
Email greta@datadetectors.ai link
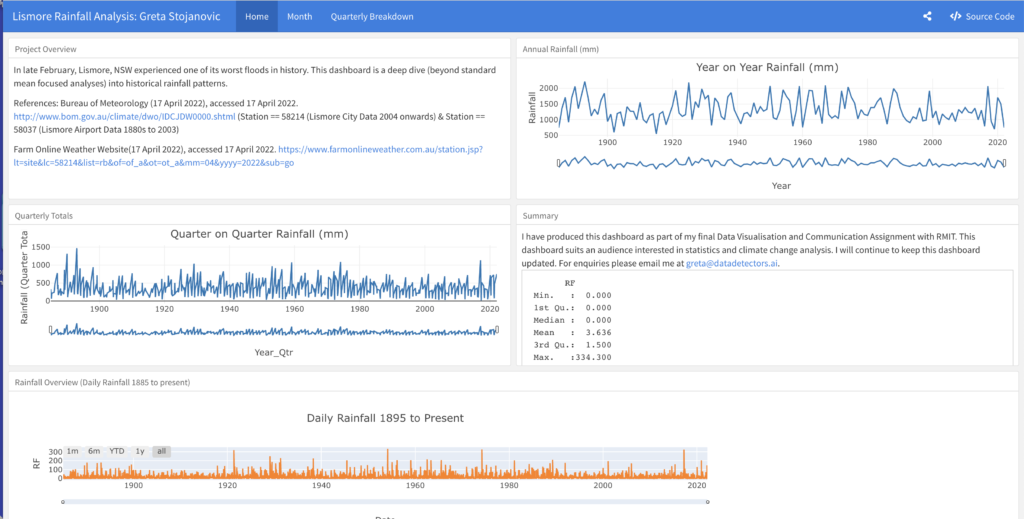coord(732,264)
